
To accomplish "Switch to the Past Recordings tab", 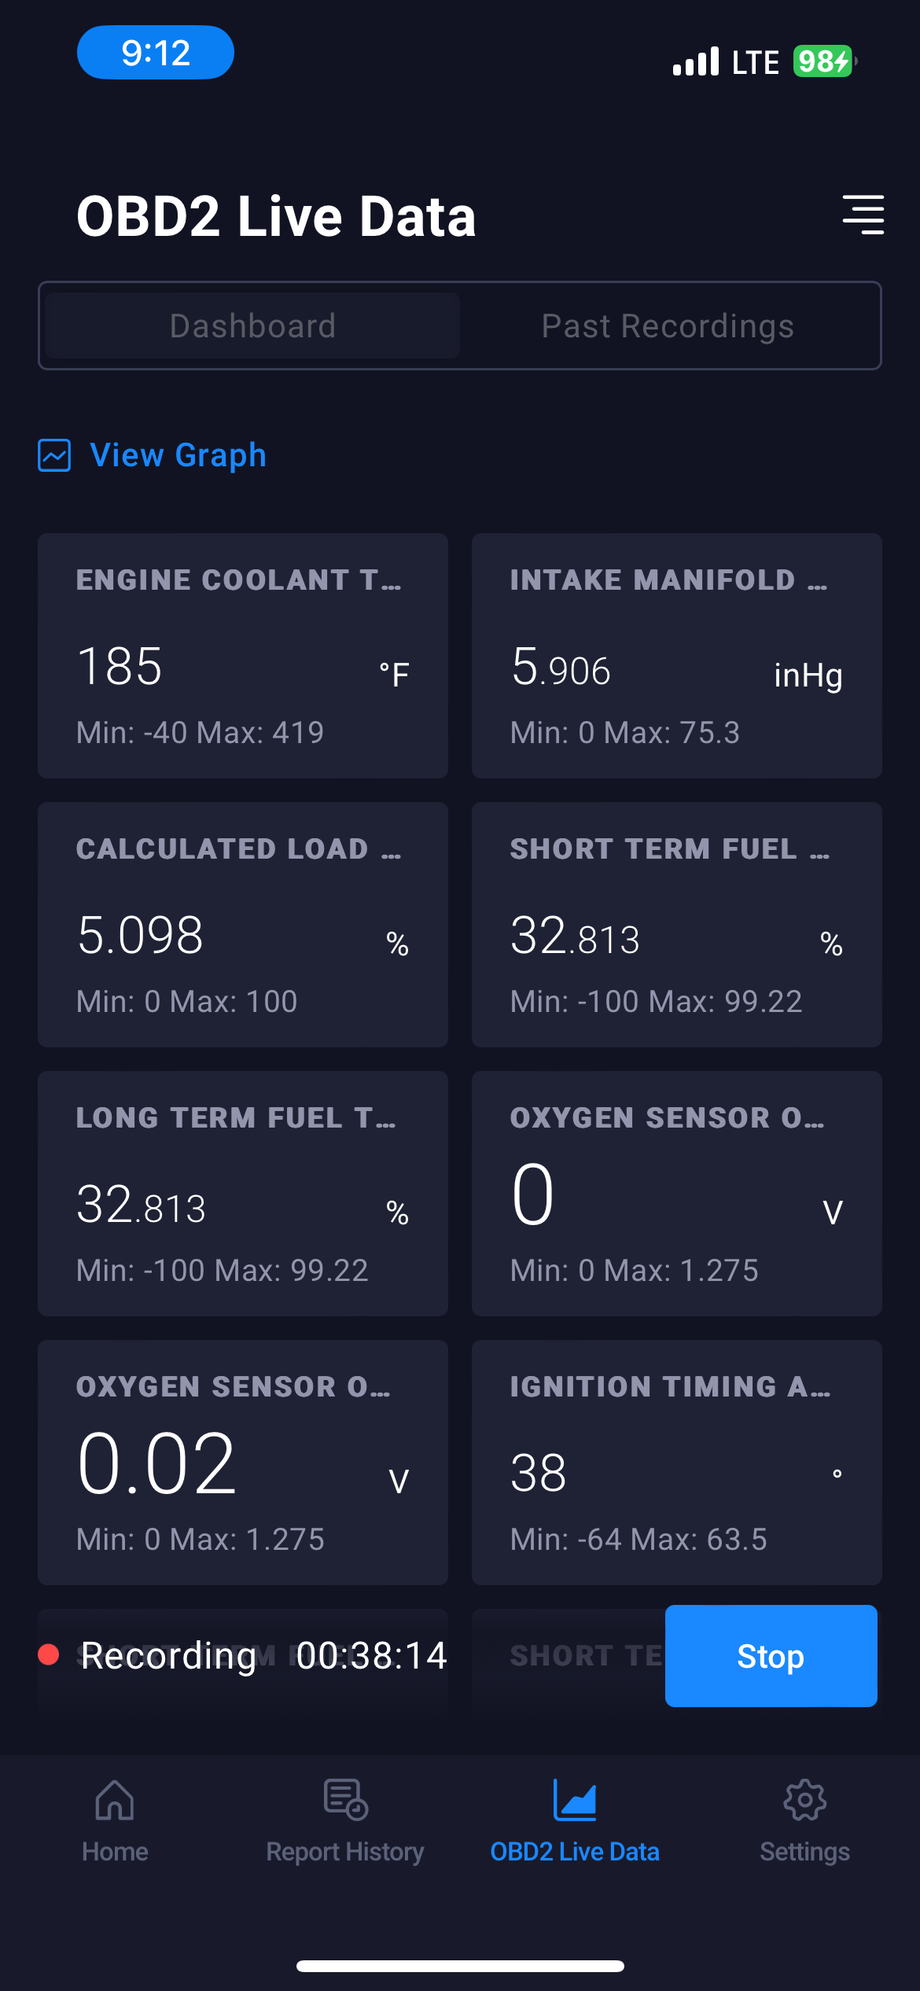I will pyautogui.click(x=667, y=326).
